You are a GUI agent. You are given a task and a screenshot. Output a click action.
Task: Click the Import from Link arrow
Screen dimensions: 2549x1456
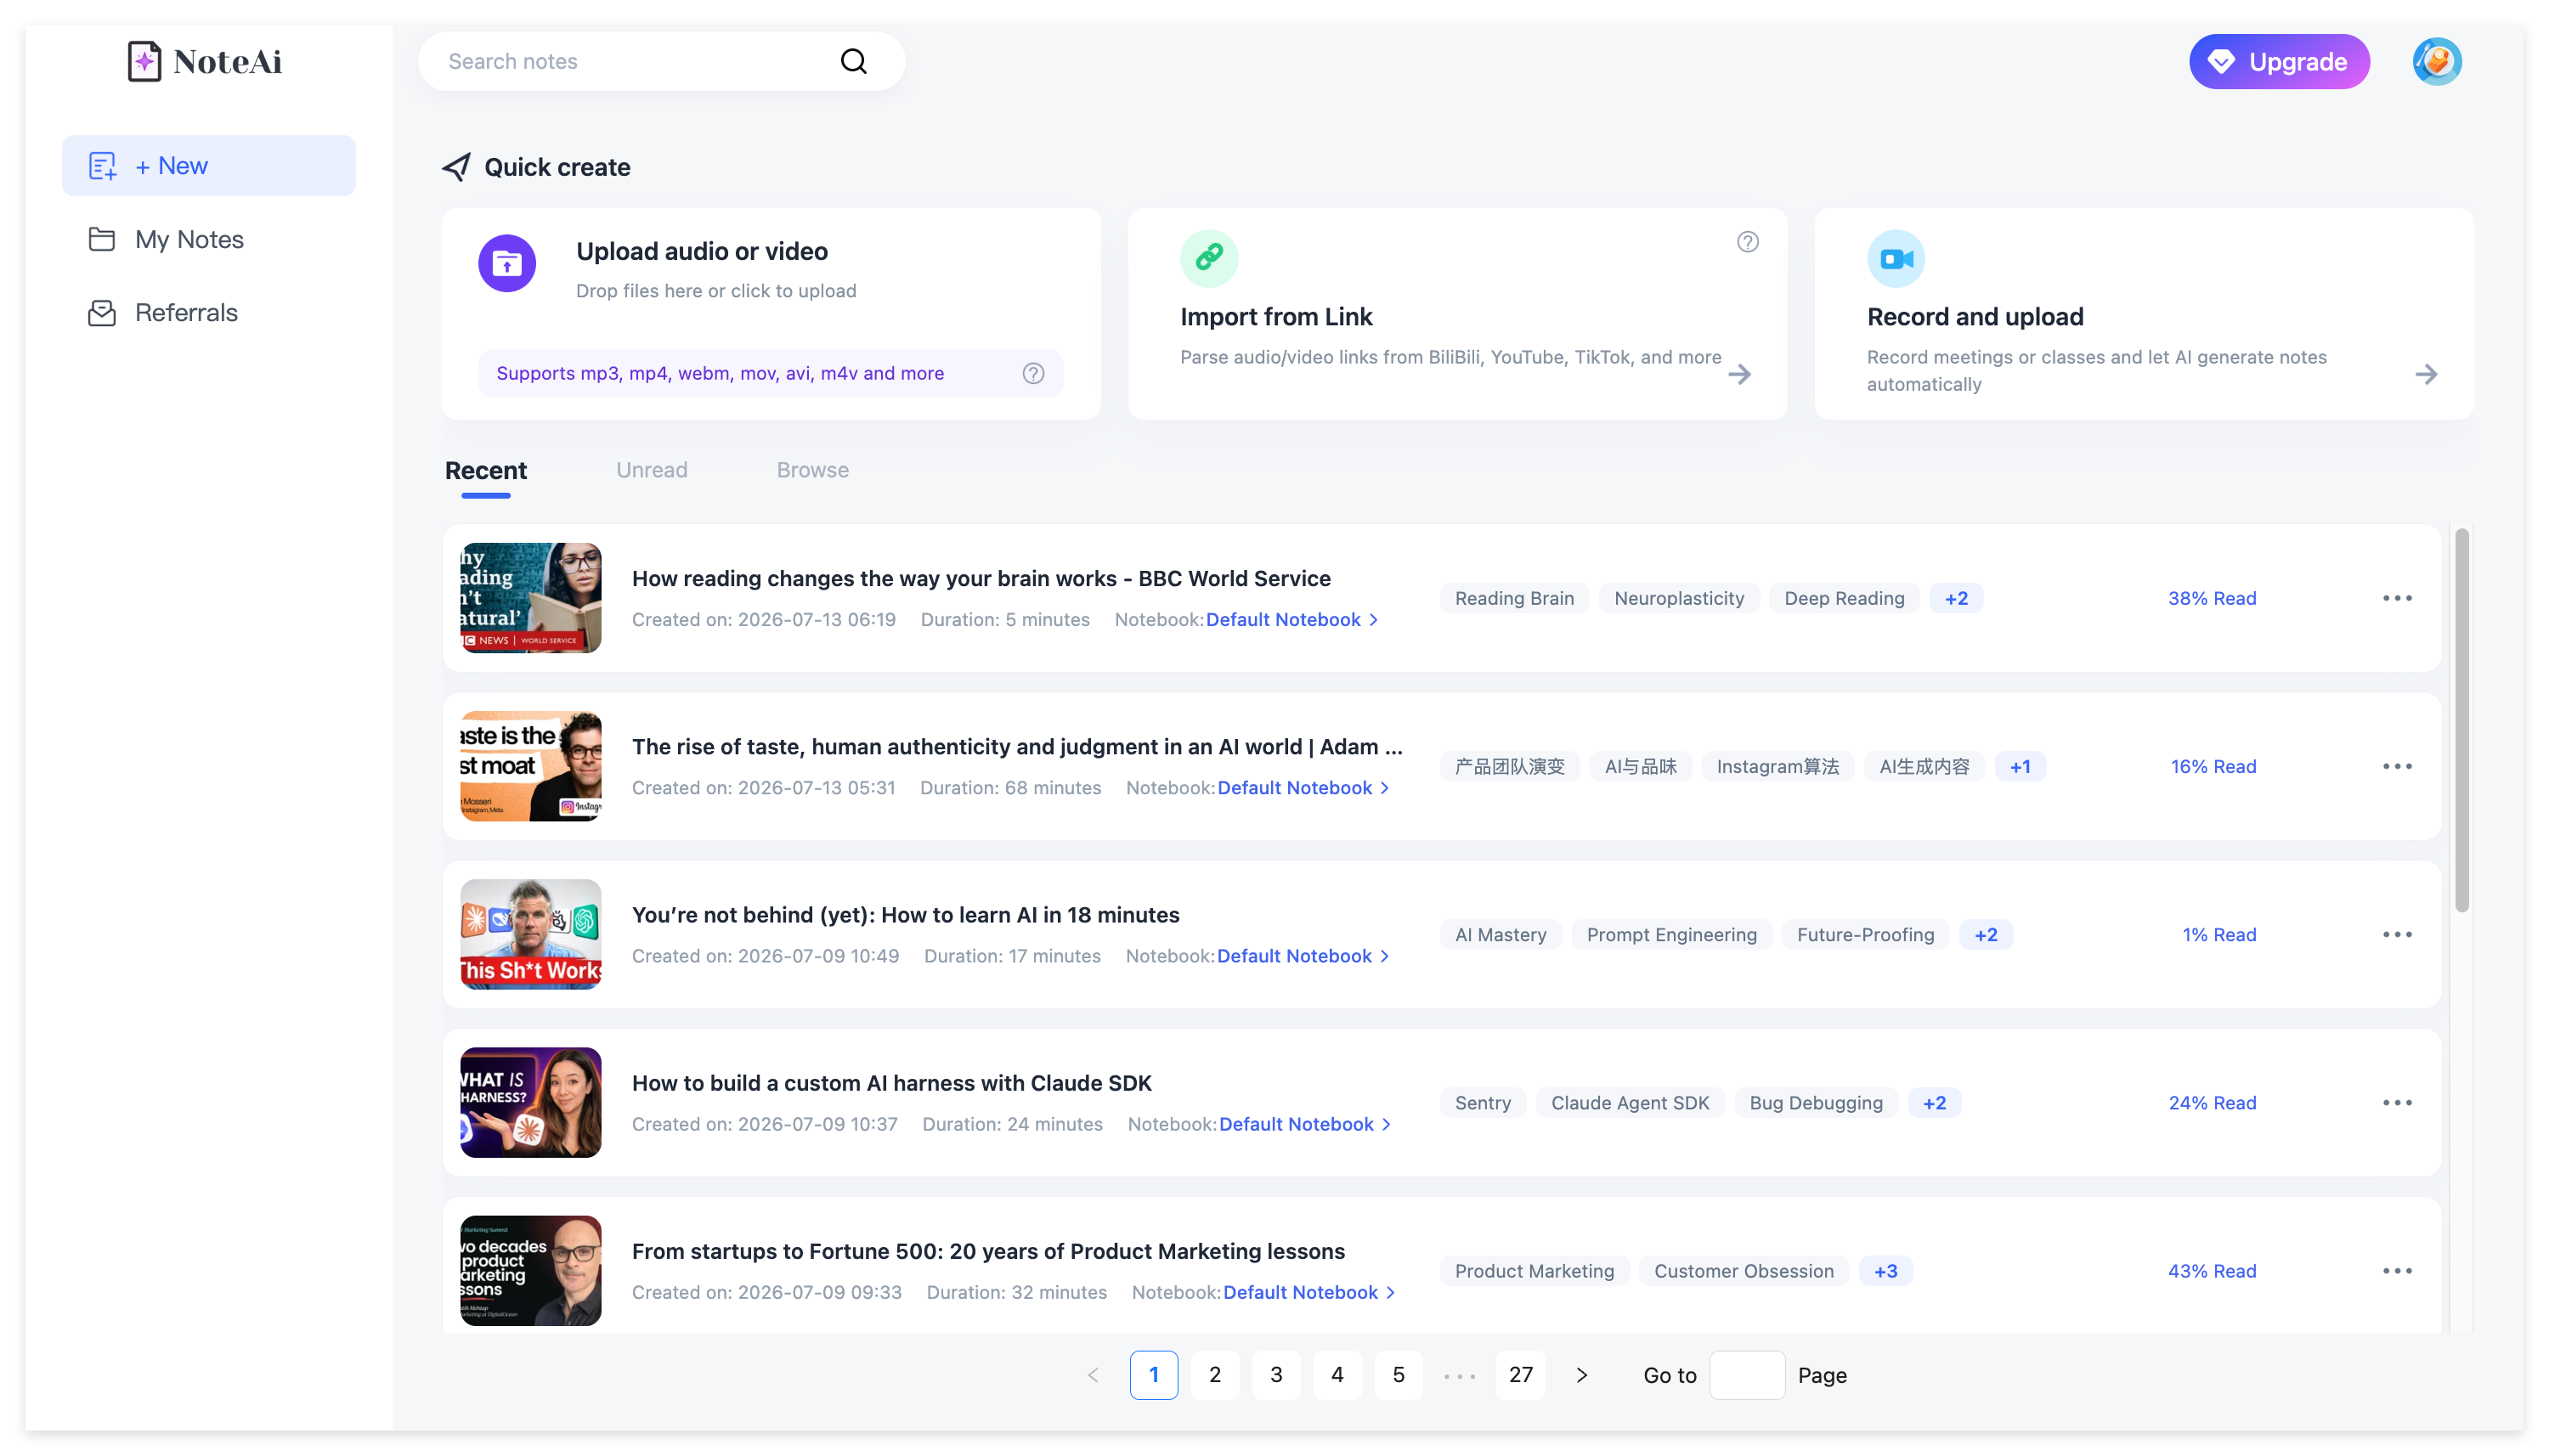pyautogui.click(x=1739, y=374)
